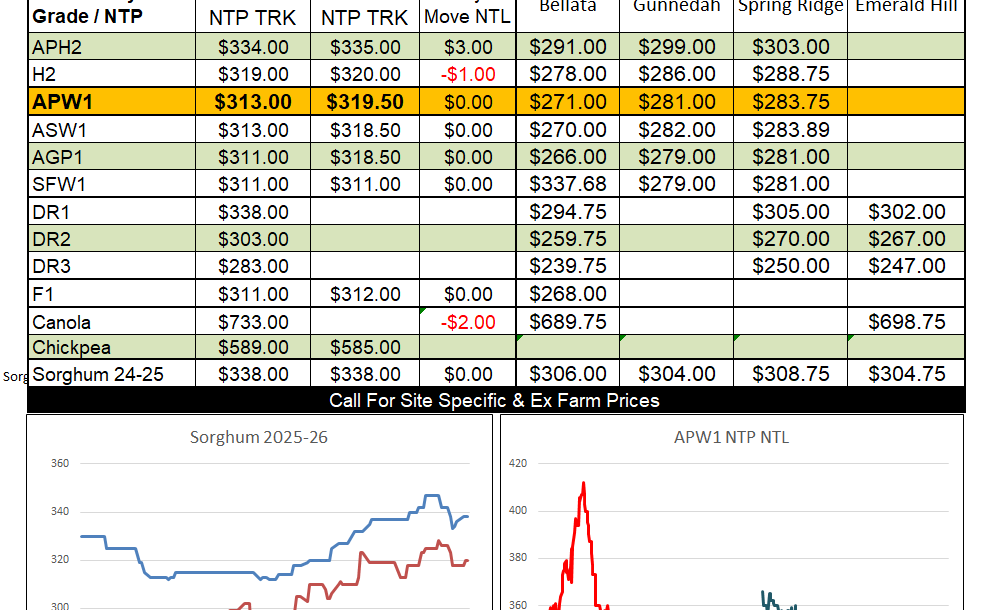The height and width of the screenshot is (610, 996).
Task: Select the Sorghum 24-25 row label
Action: coord(98,374)
